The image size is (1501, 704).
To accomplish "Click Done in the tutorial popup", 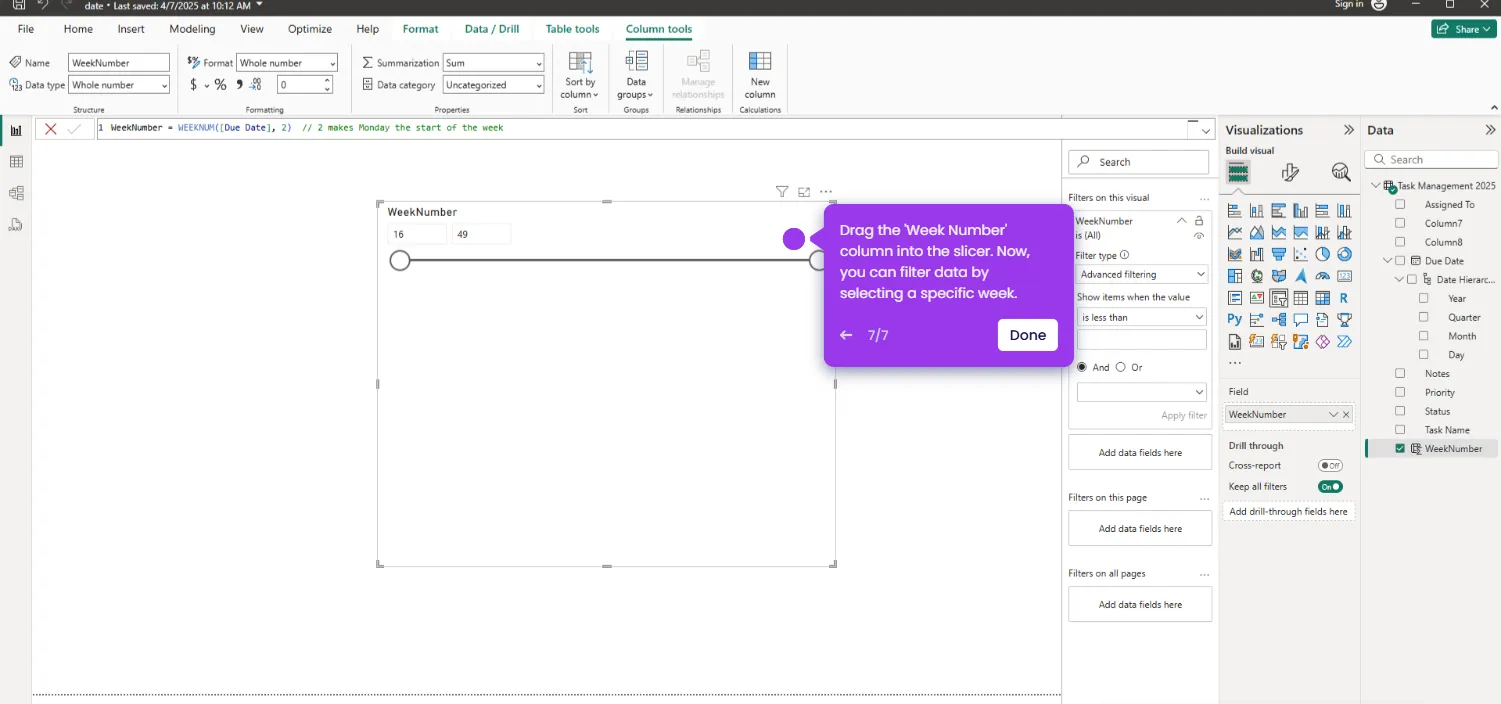I will point(1027,335).
